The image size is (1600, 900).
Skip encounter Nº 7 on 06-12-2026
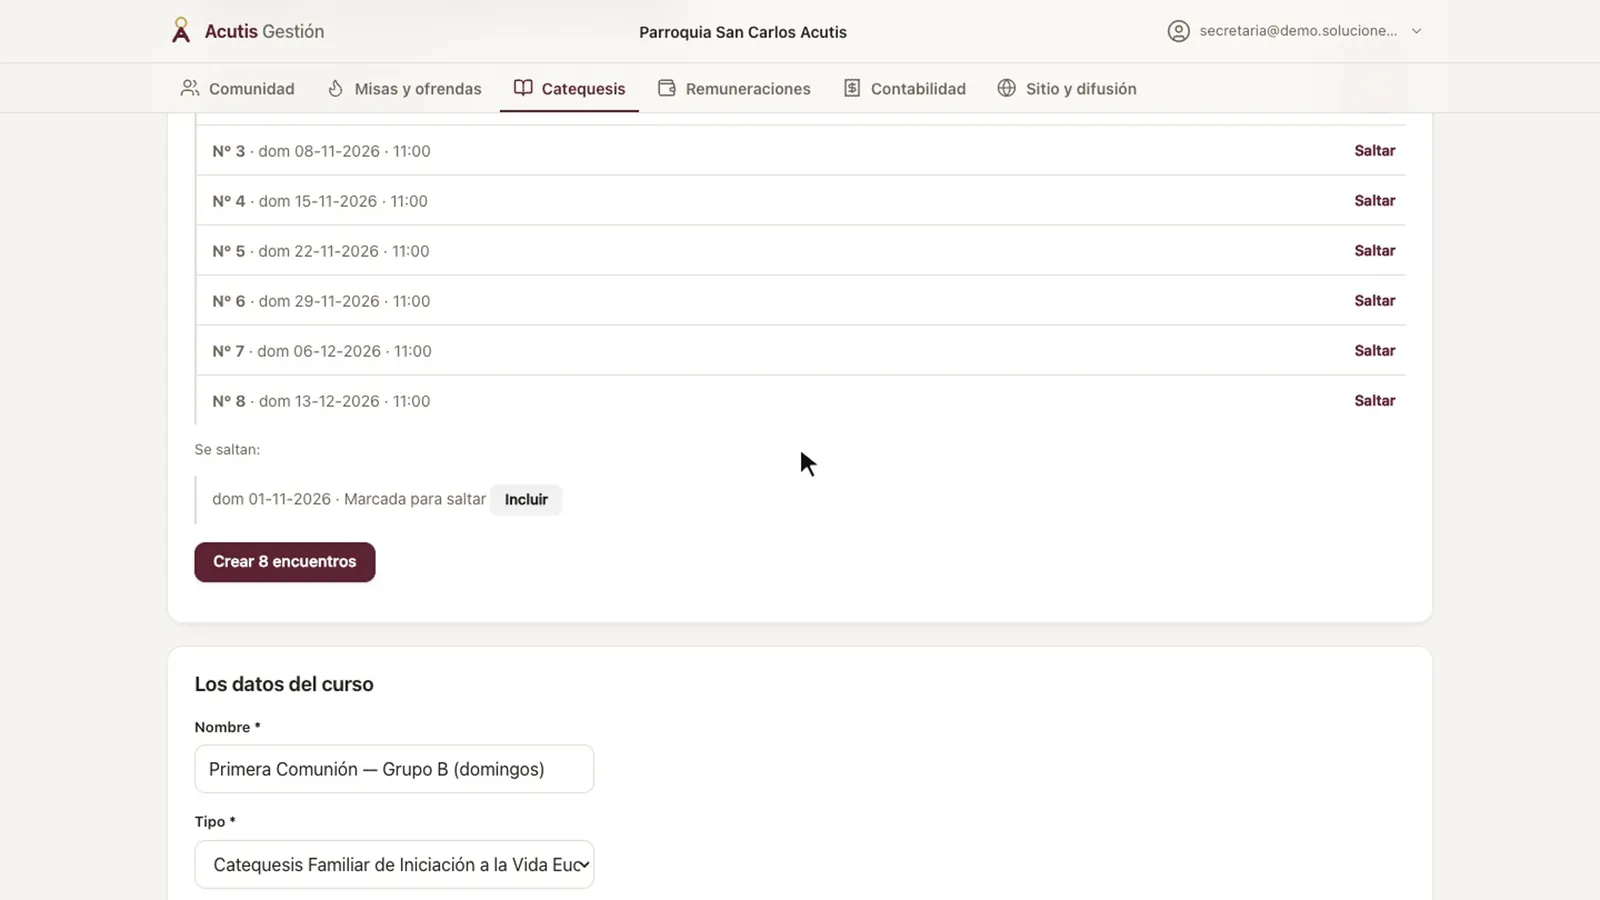tap(1374, 351)
